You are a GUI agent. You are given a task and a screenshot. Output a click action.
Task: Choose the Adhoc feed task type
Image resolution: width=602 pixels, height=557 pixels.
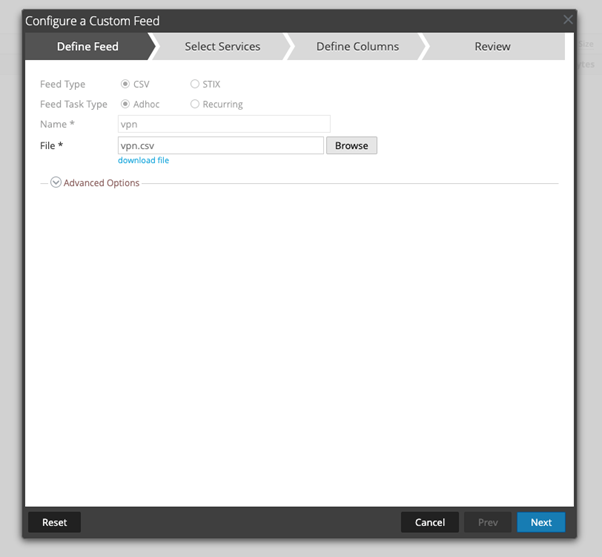tap(125, 104)
